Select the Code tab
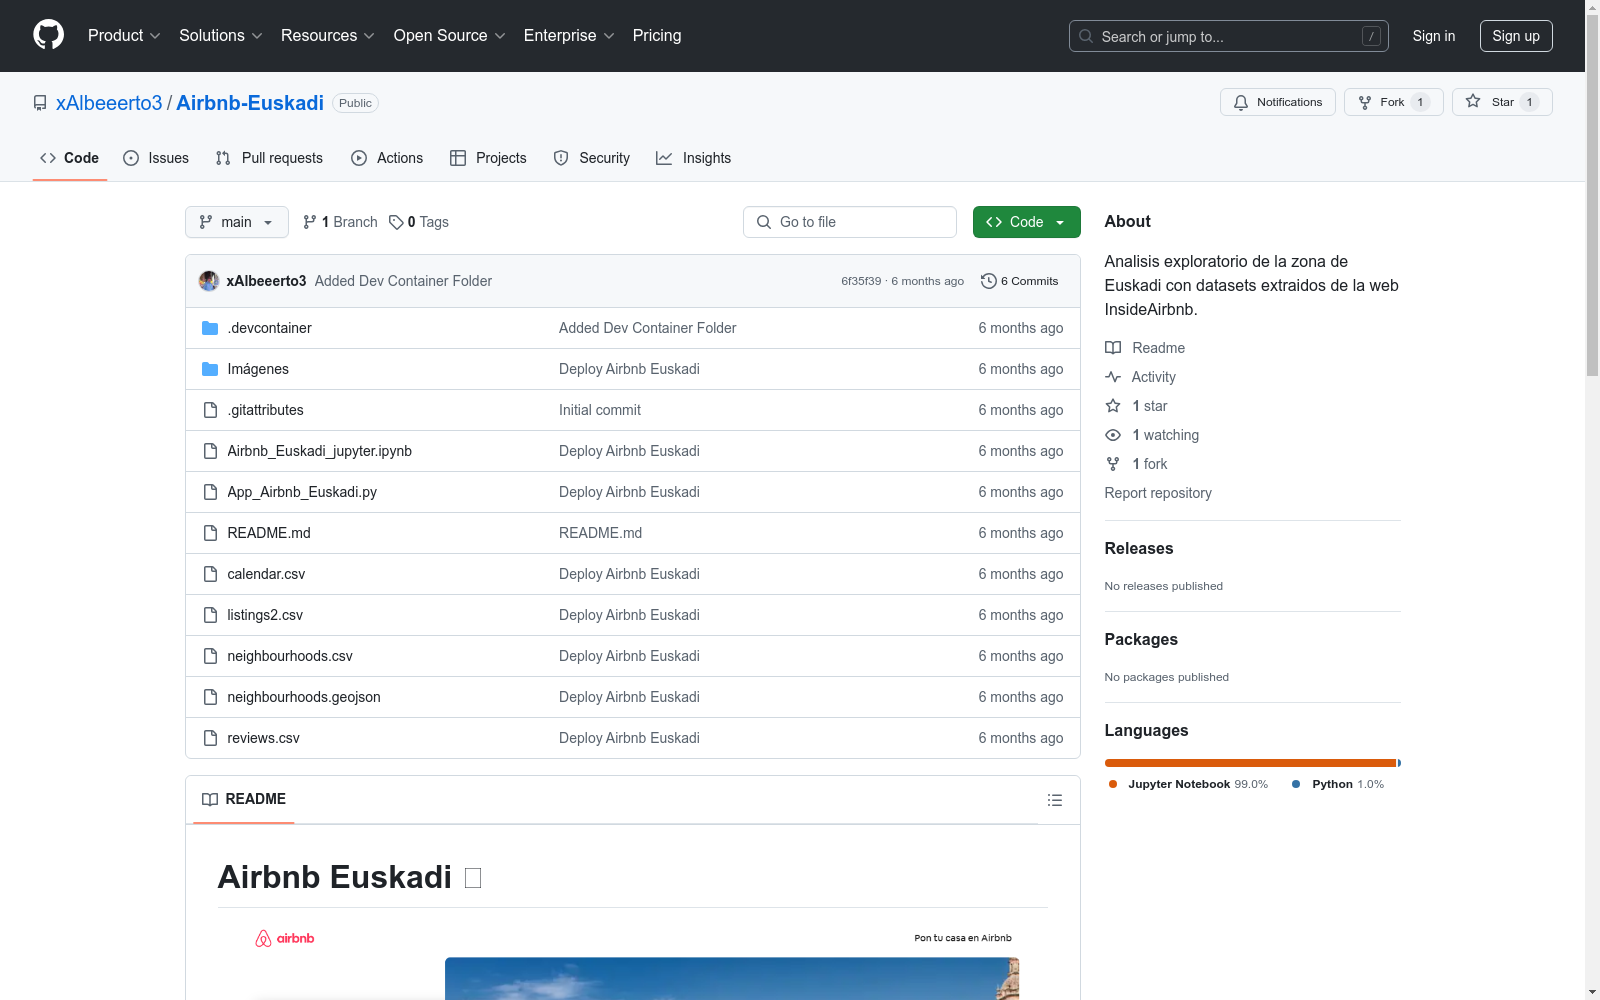The height and width of the screenshot is (1000, 1600). [x=70, y=158]
